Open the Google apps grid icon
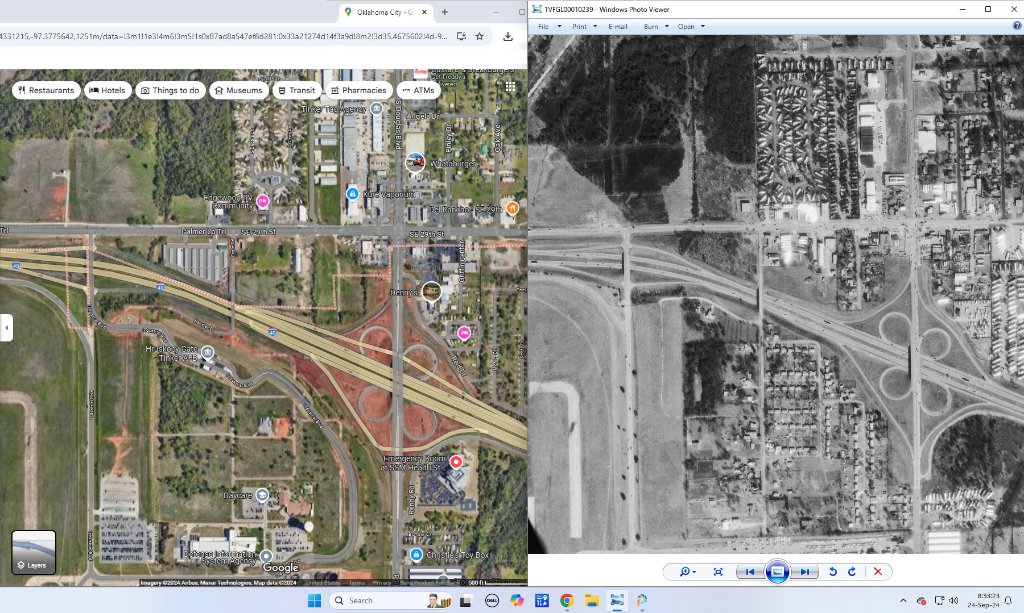The width and height of the screenshot is (1024, 613). (510, 87)
